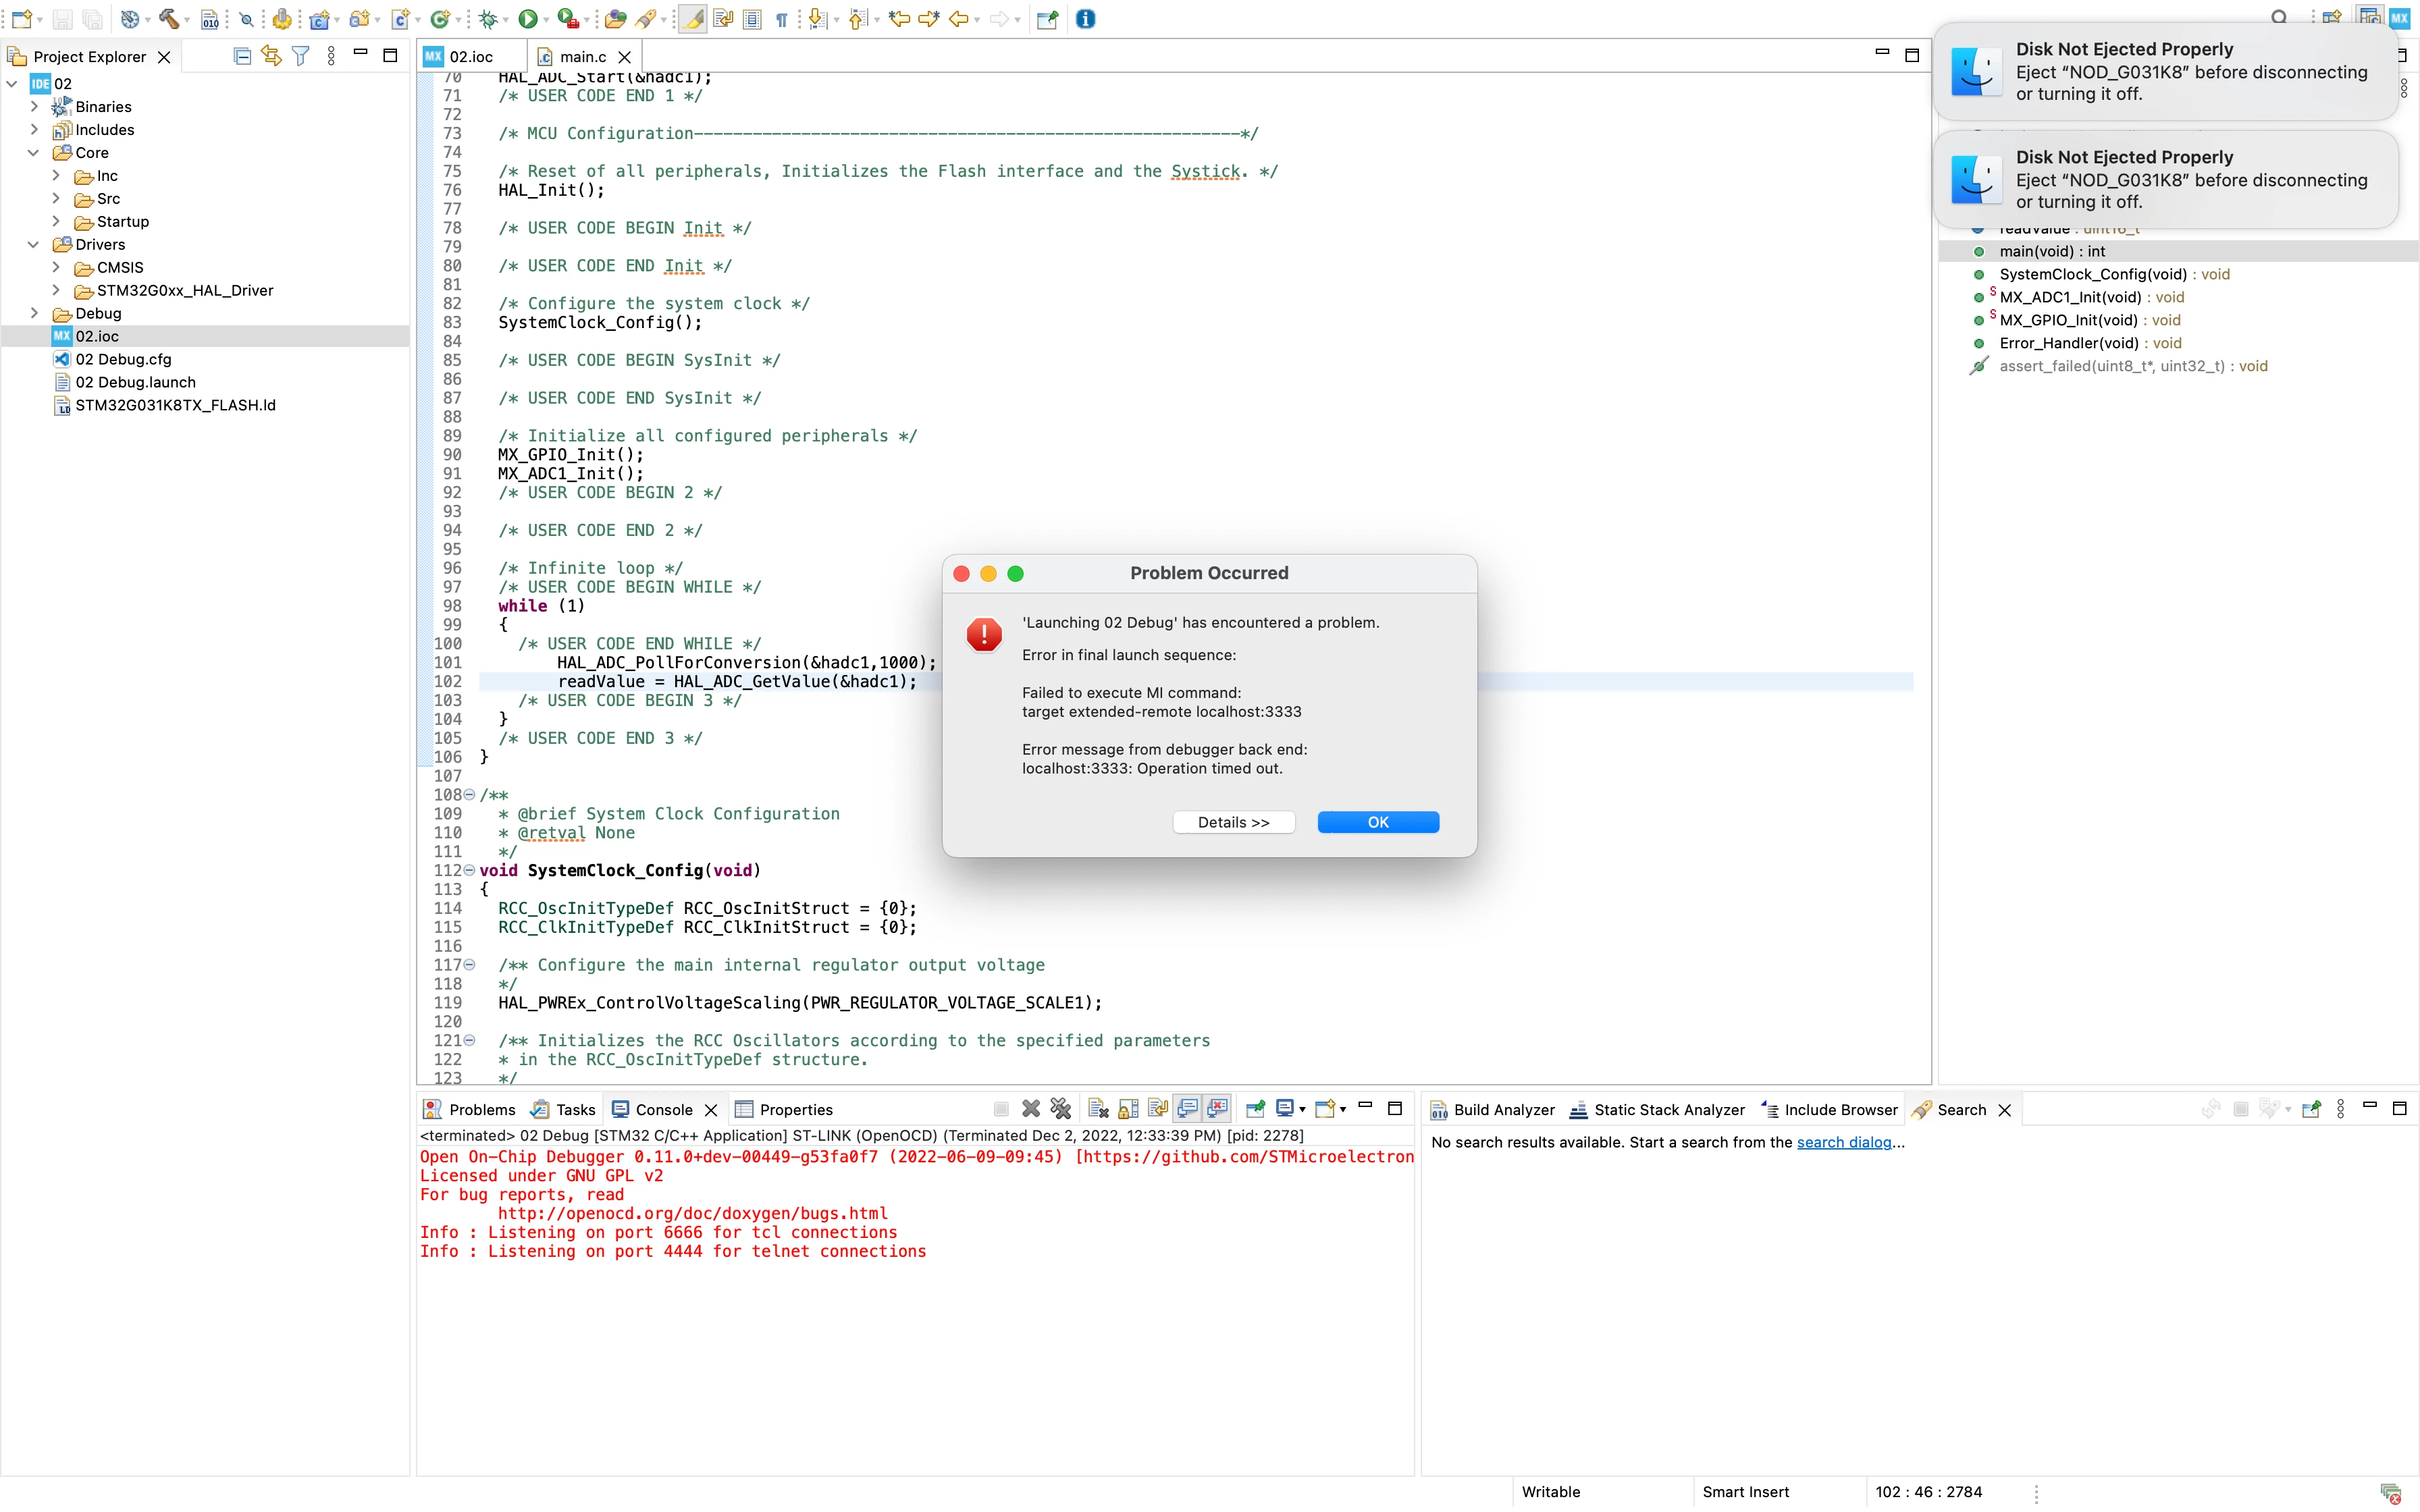The height and width of the screenshot is (1512, 2420).
Task: Click the Details >> button
Action: pos(1234,822)
